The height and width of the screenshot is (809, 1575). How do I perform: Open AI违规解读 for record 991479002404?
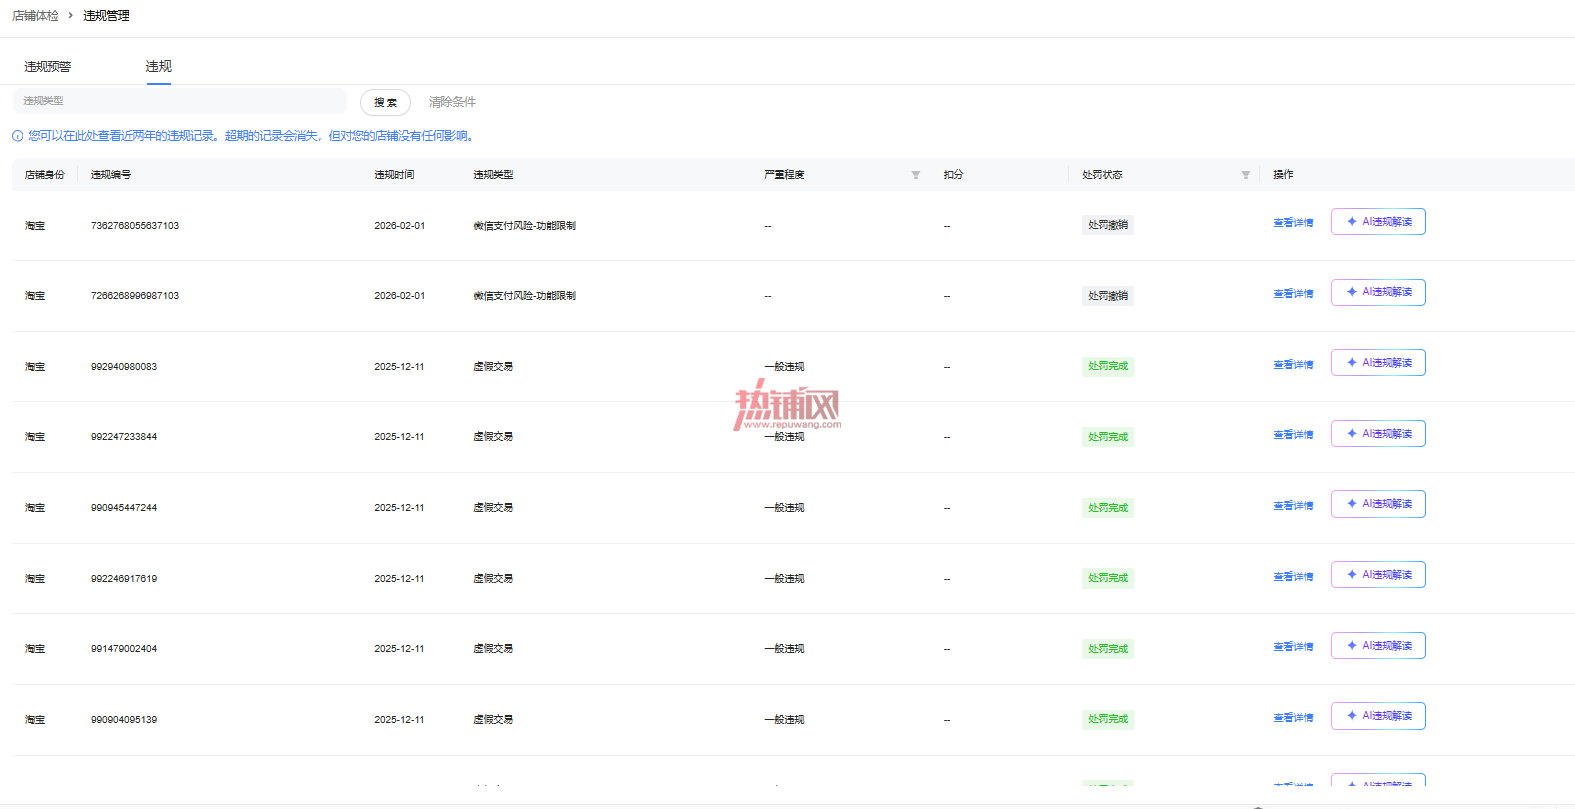point(1378,646)
